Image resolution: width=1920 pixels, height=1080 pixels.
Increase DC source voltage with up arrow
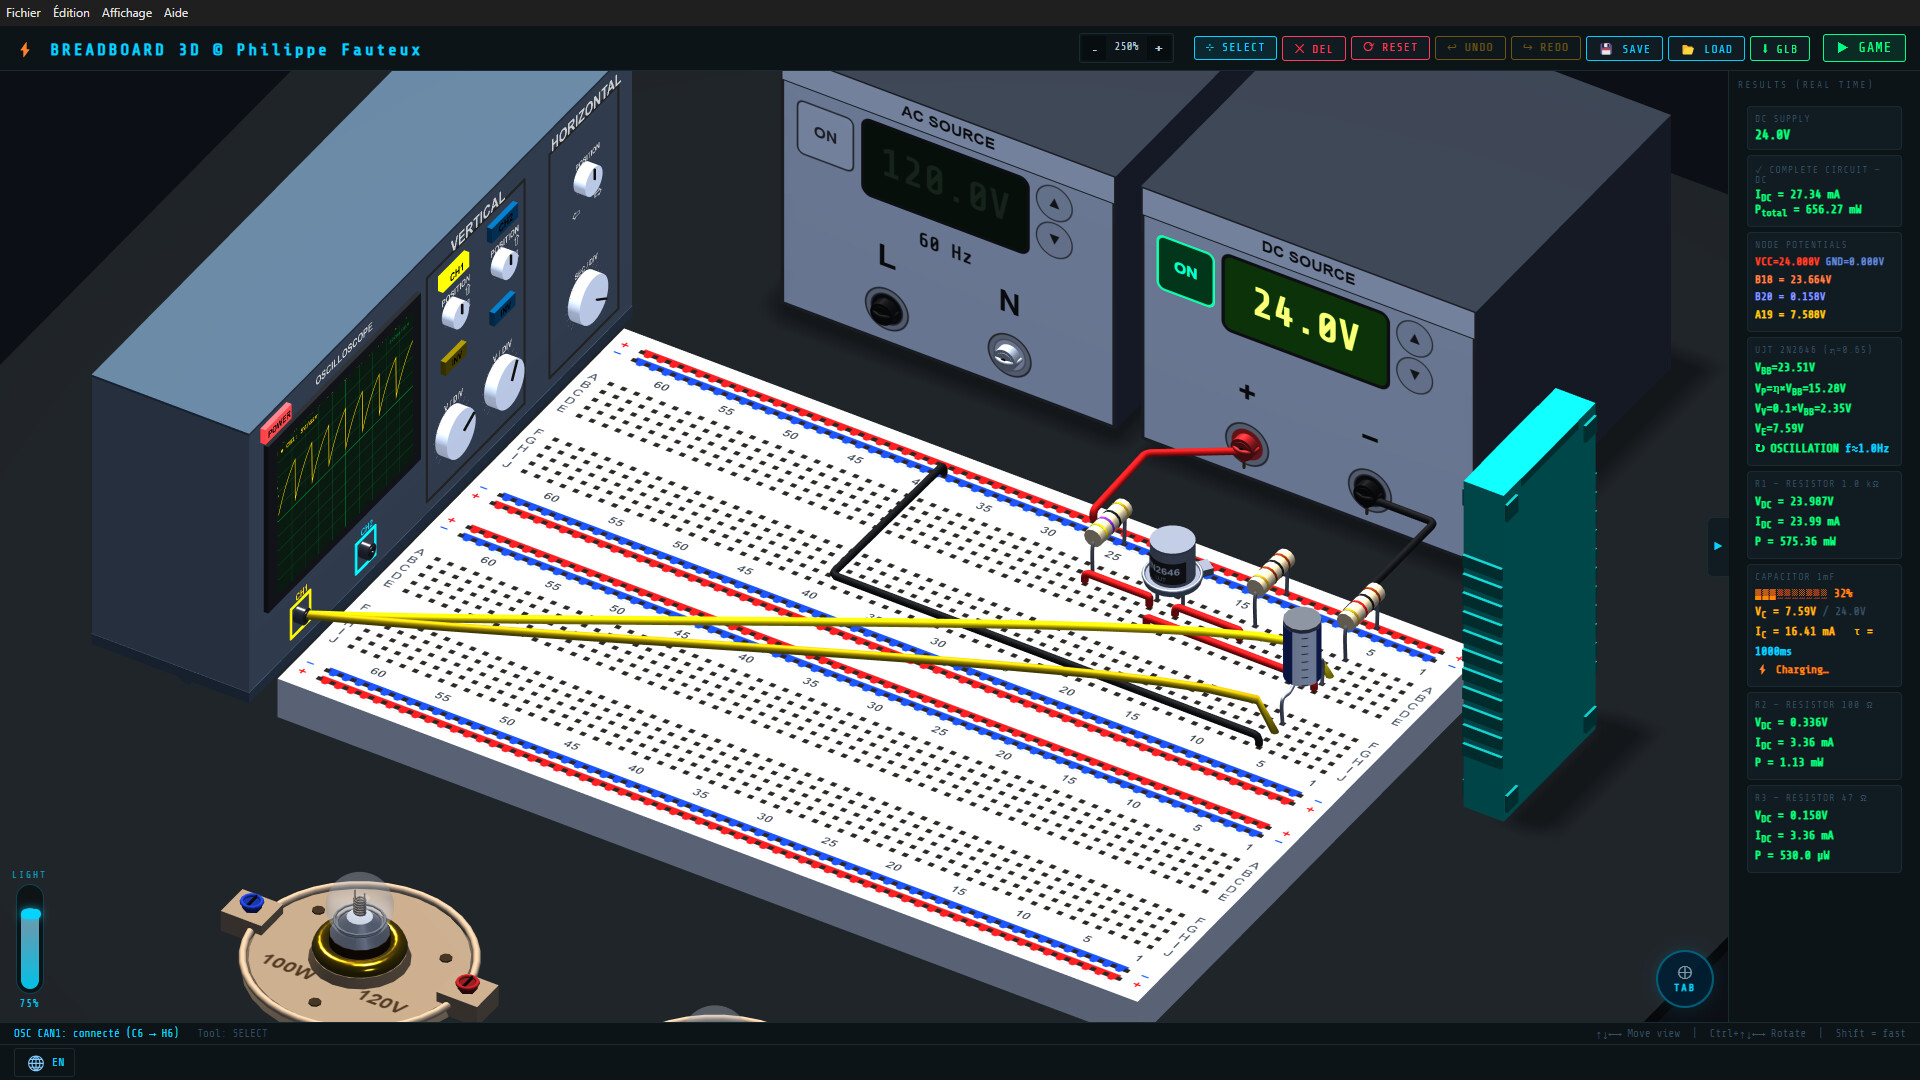[x=1414, y=340]
